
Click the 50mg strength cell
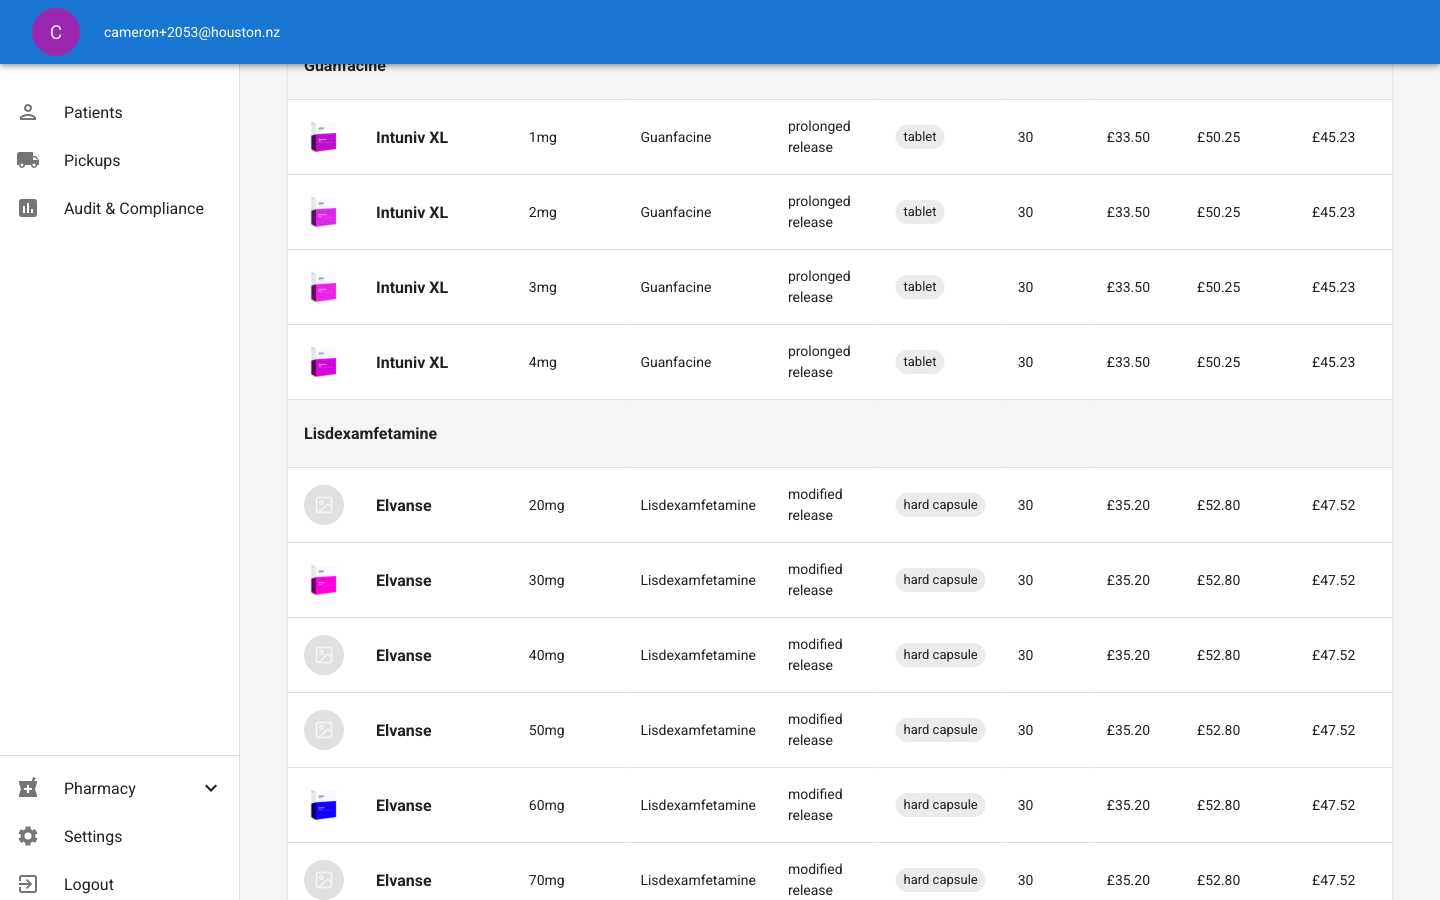pyautogui.click(x=547, y=730)
